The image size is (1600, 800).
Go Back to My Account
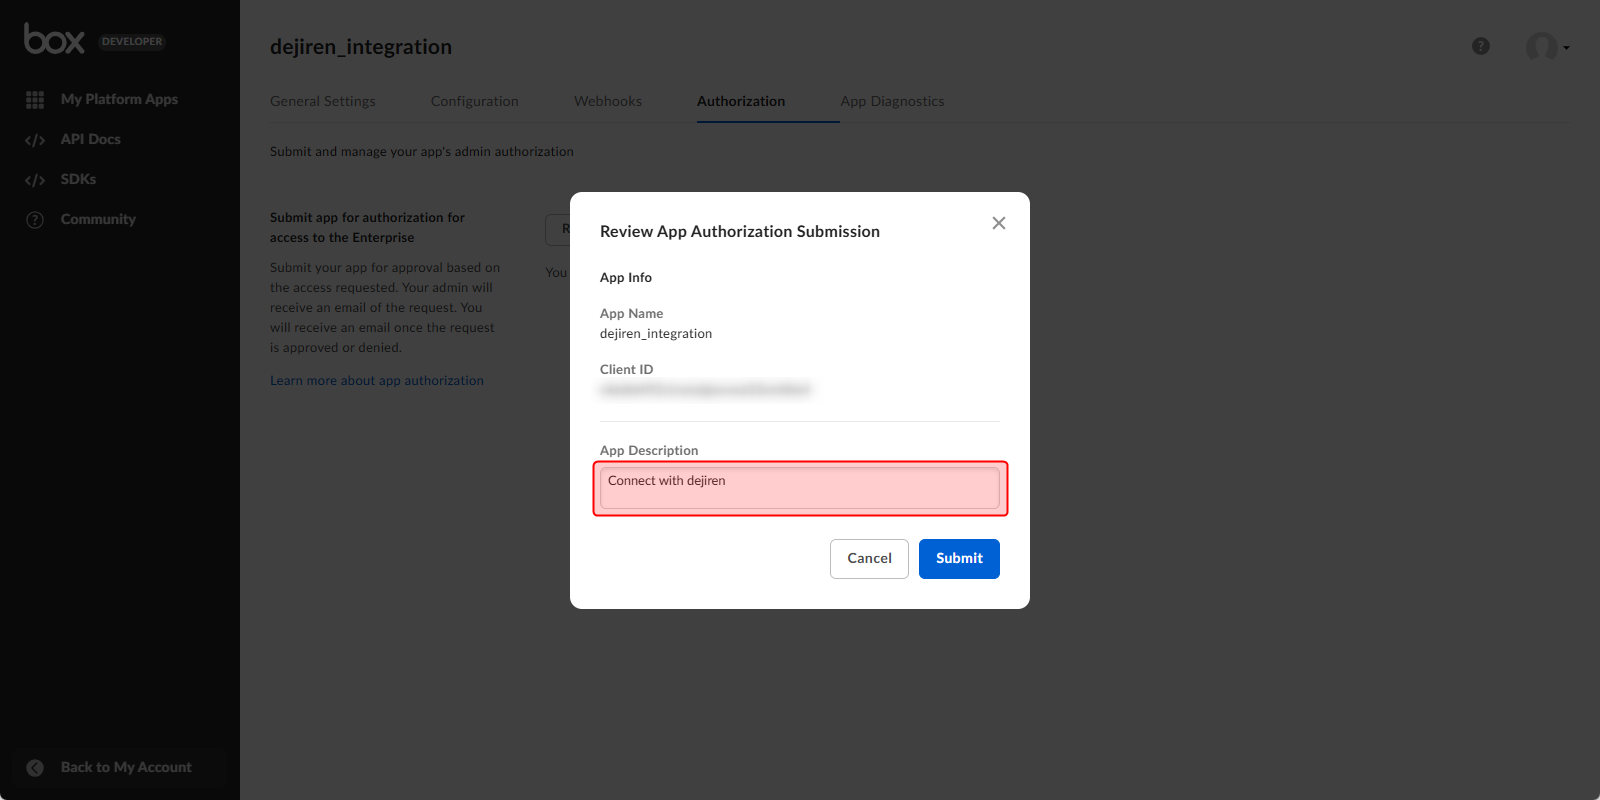pos(126,767)
